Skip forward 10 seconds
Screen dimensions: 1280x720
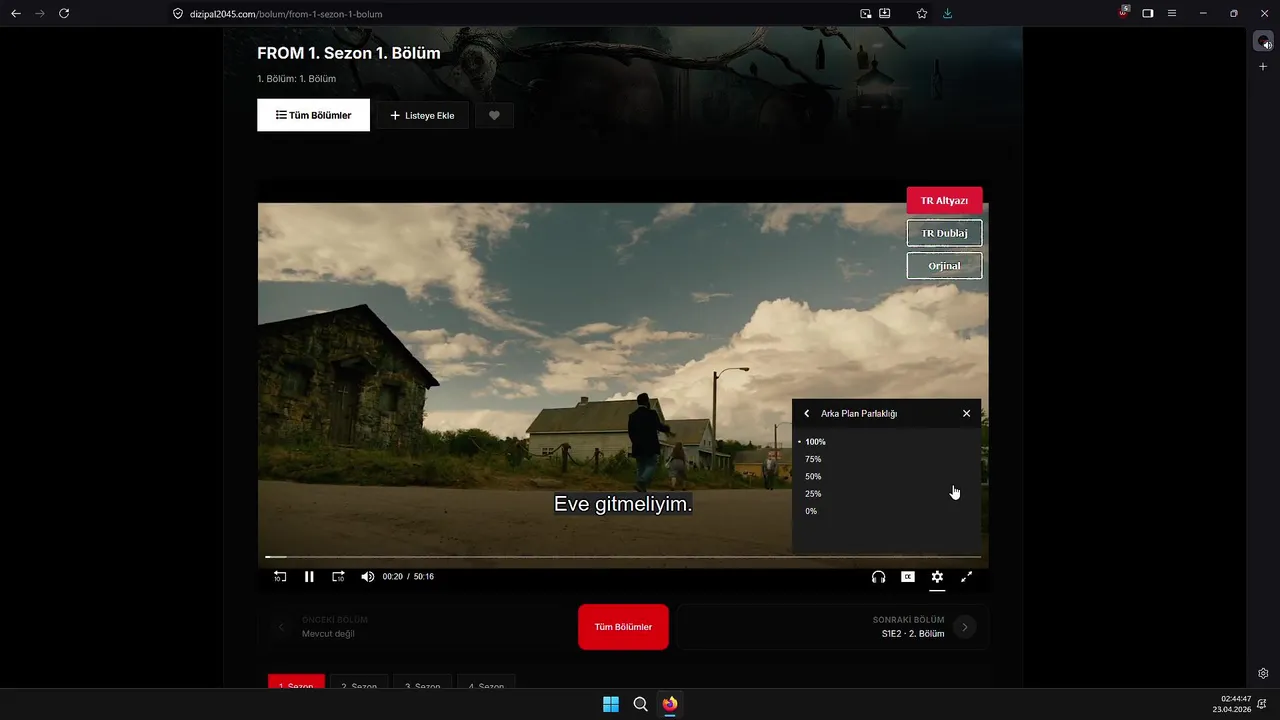click(x=338, y=577)
